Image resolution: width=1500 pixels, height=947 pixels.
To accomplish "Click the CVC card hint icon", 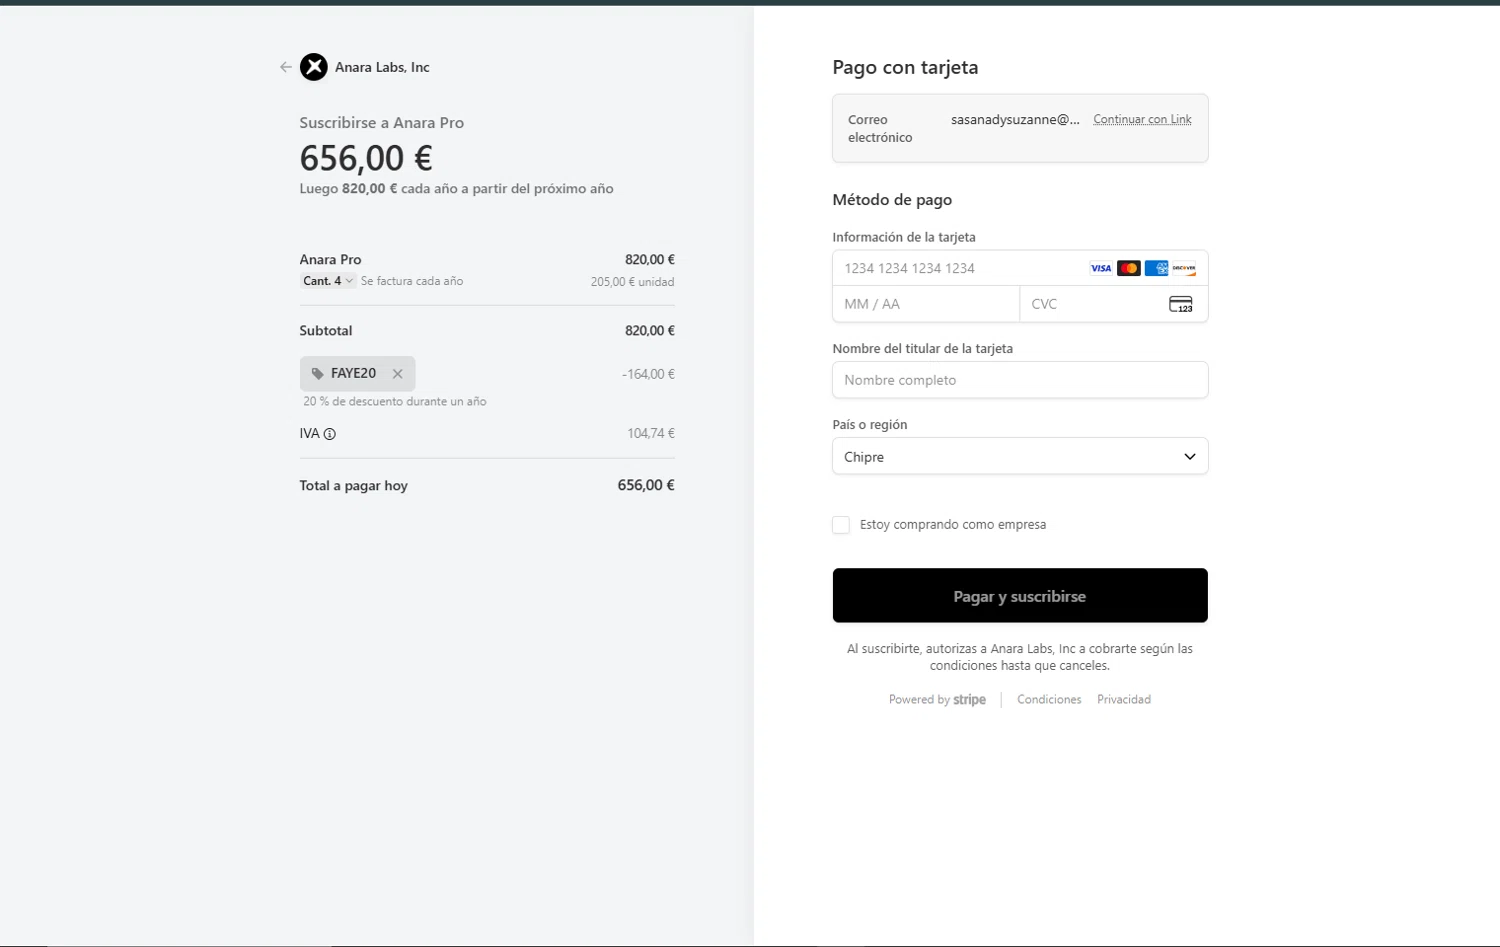I will point(1181,304).
